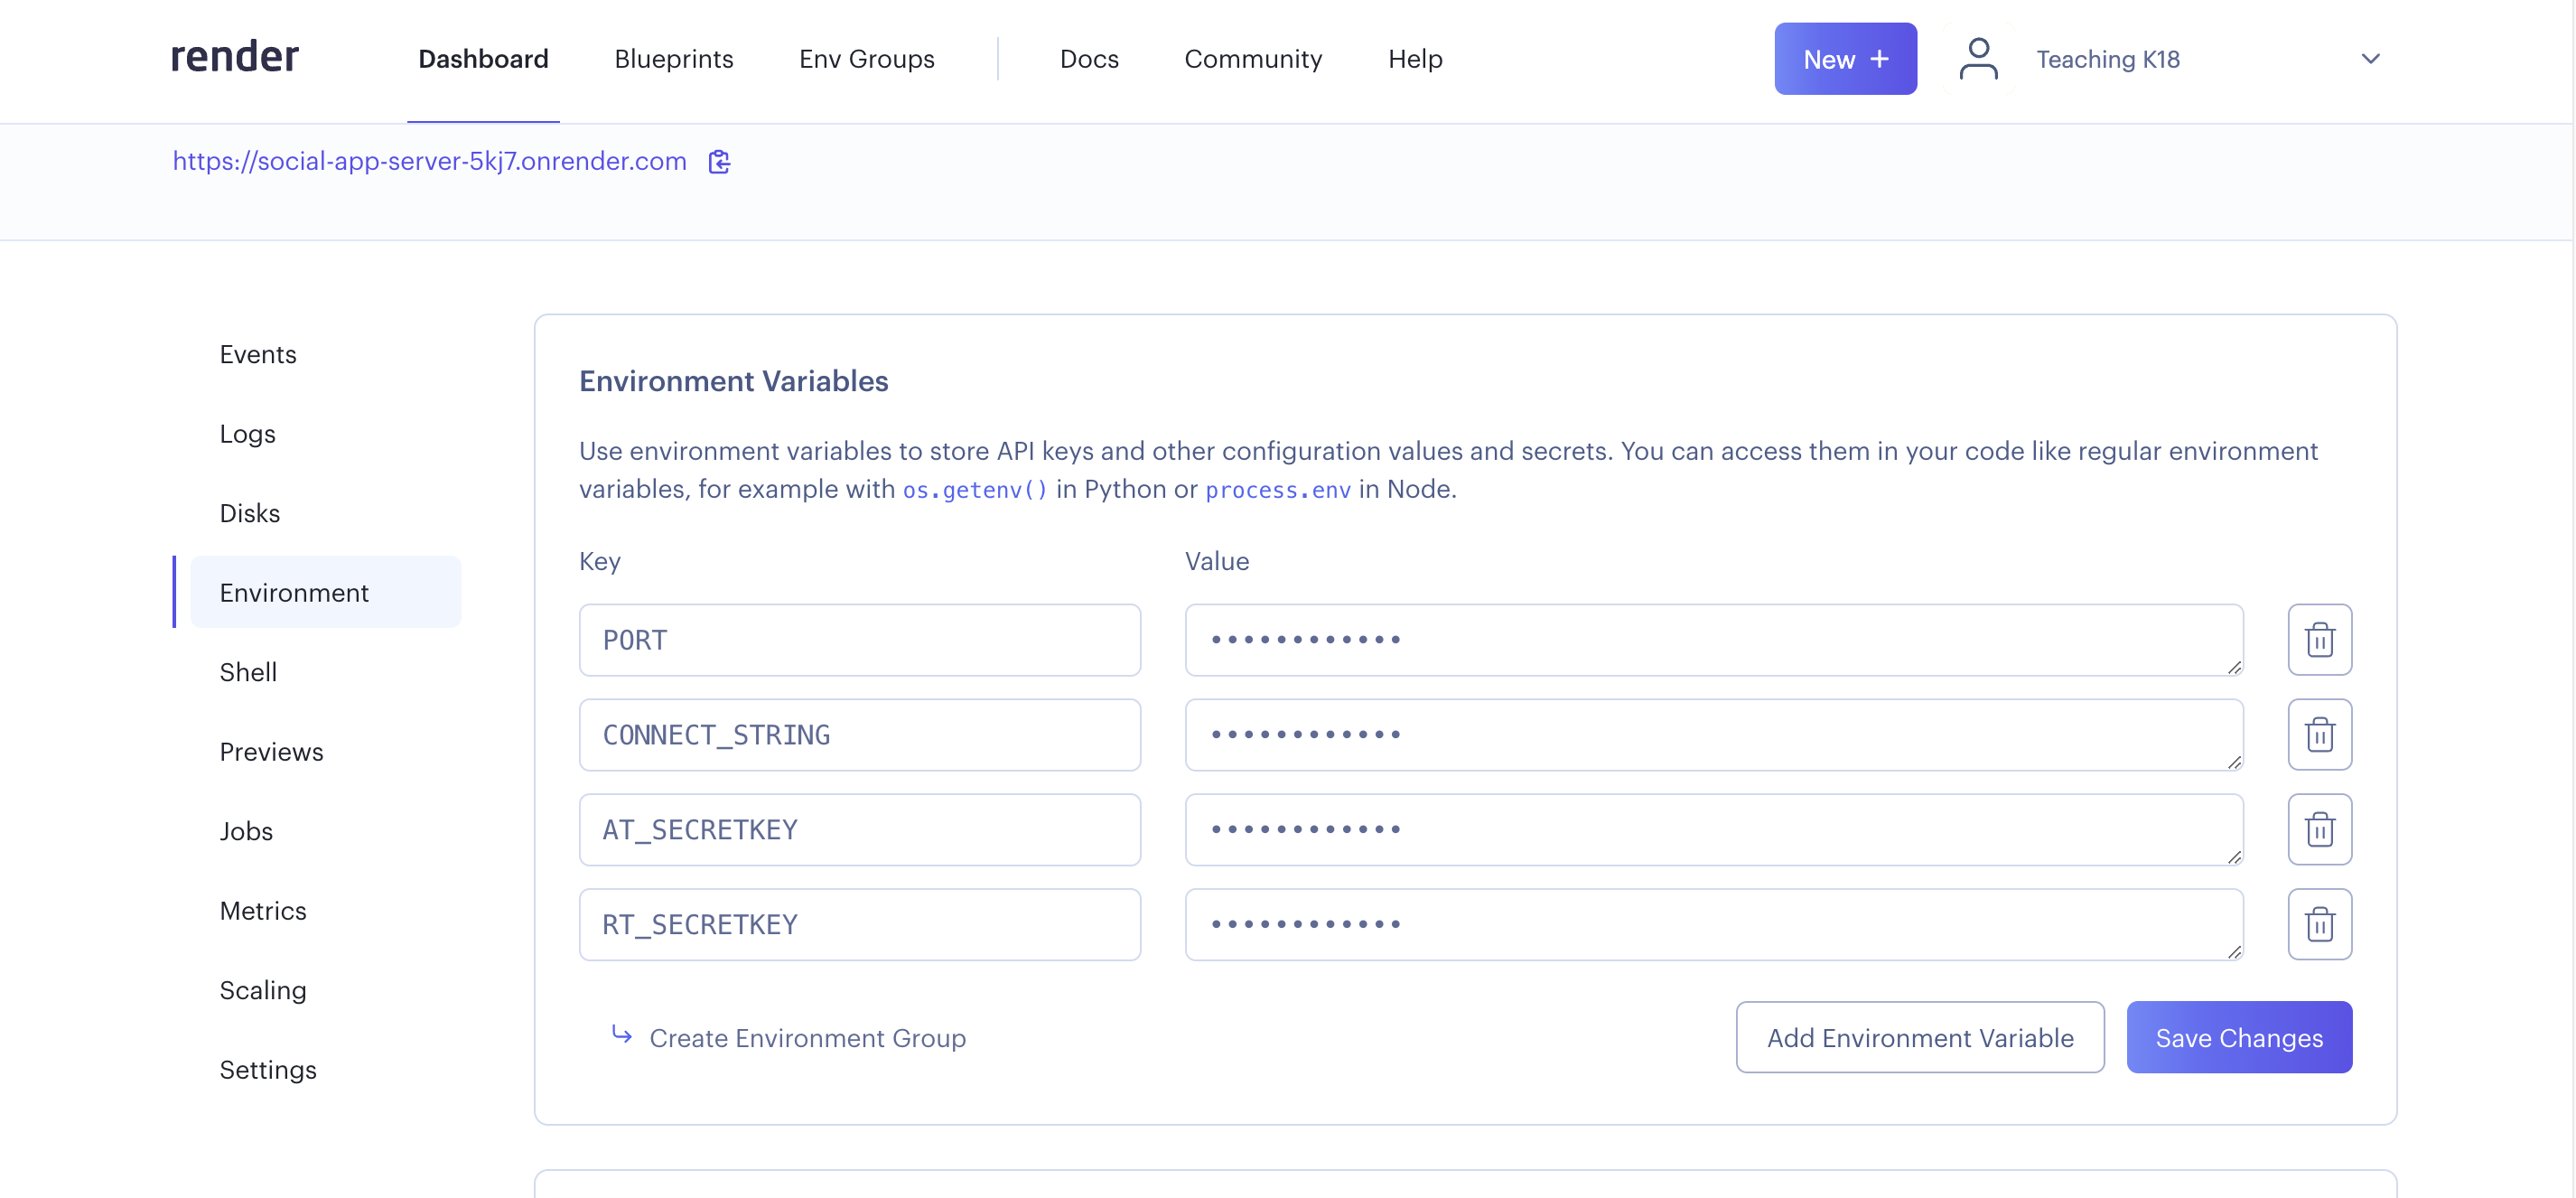Navigate to Metrics in the sidebar

262,911
